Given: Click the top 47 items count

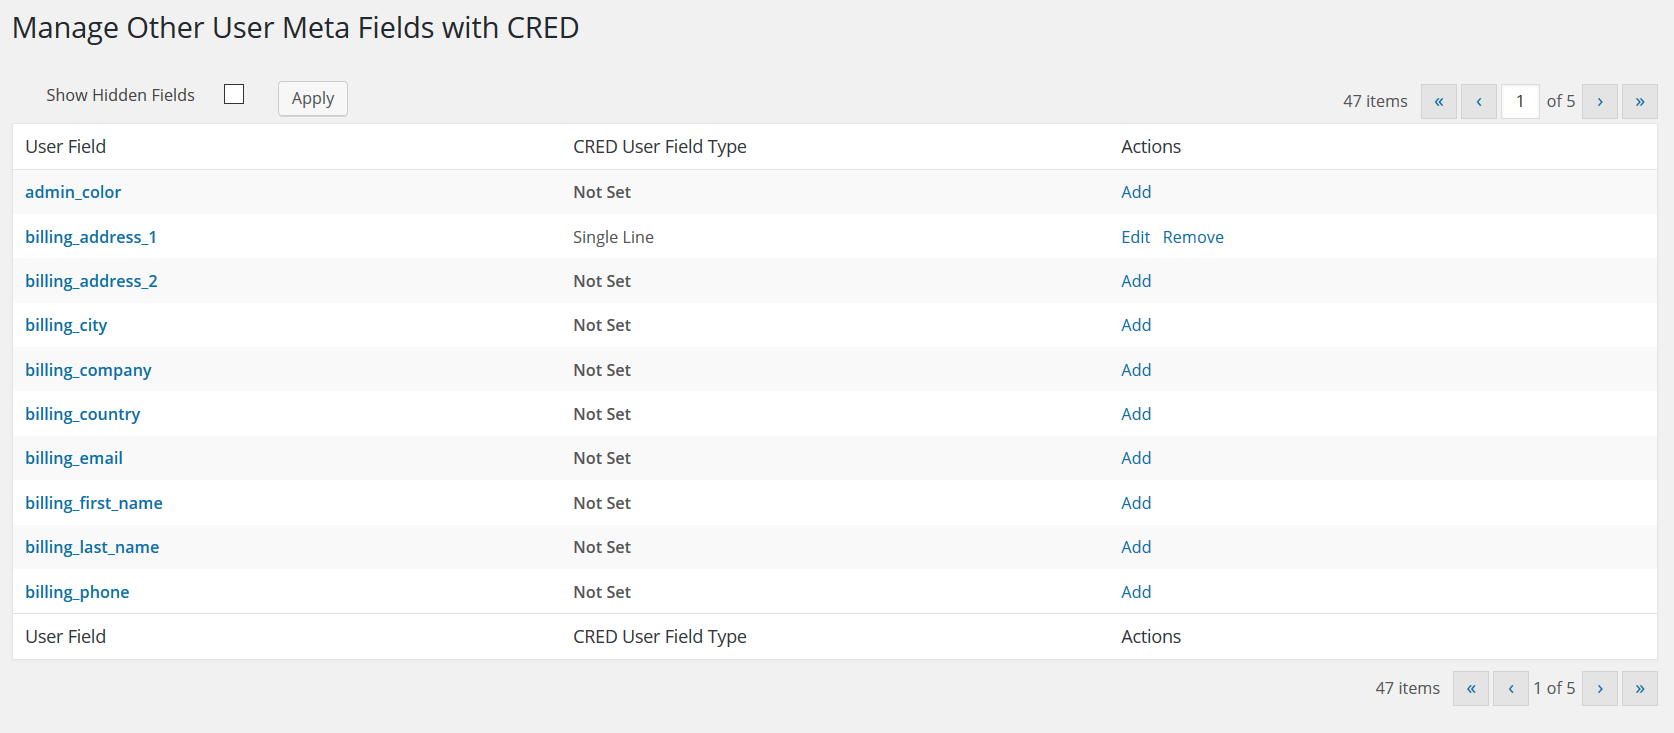Looking at the screenshot, I should coord(1375,101).
